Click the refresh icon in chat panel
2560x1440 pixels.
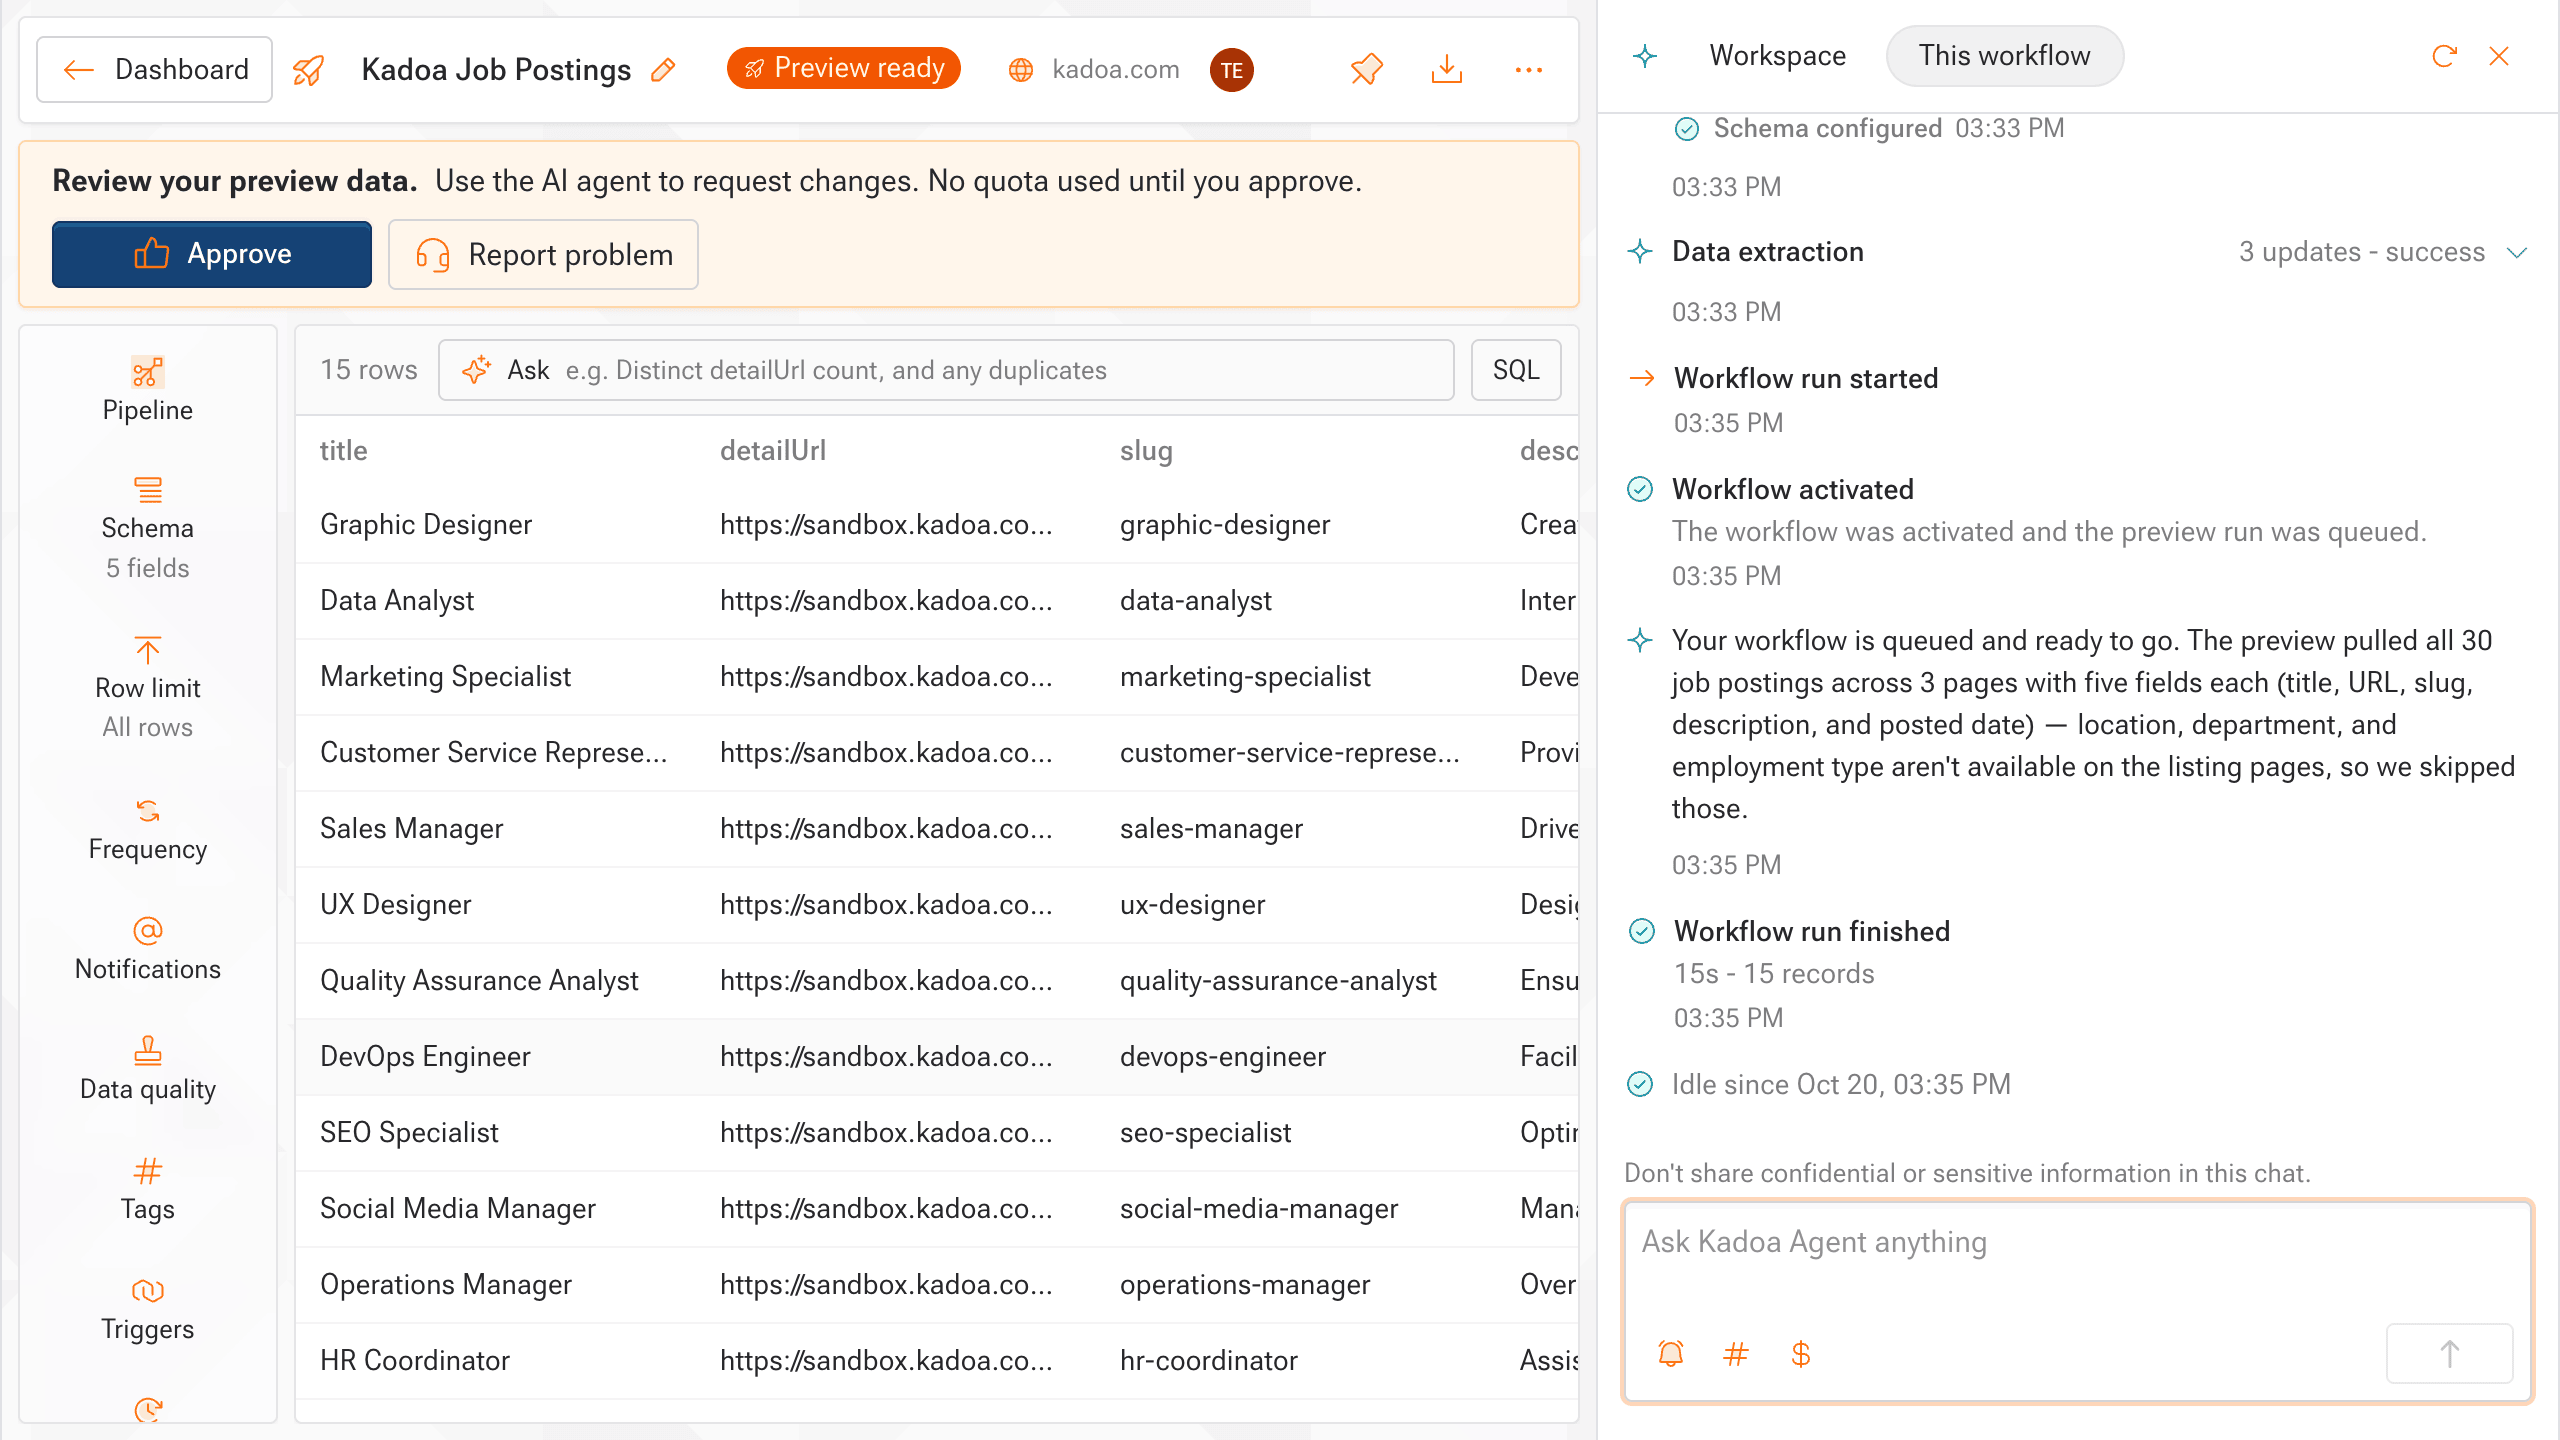click(x=2444, y=56)
